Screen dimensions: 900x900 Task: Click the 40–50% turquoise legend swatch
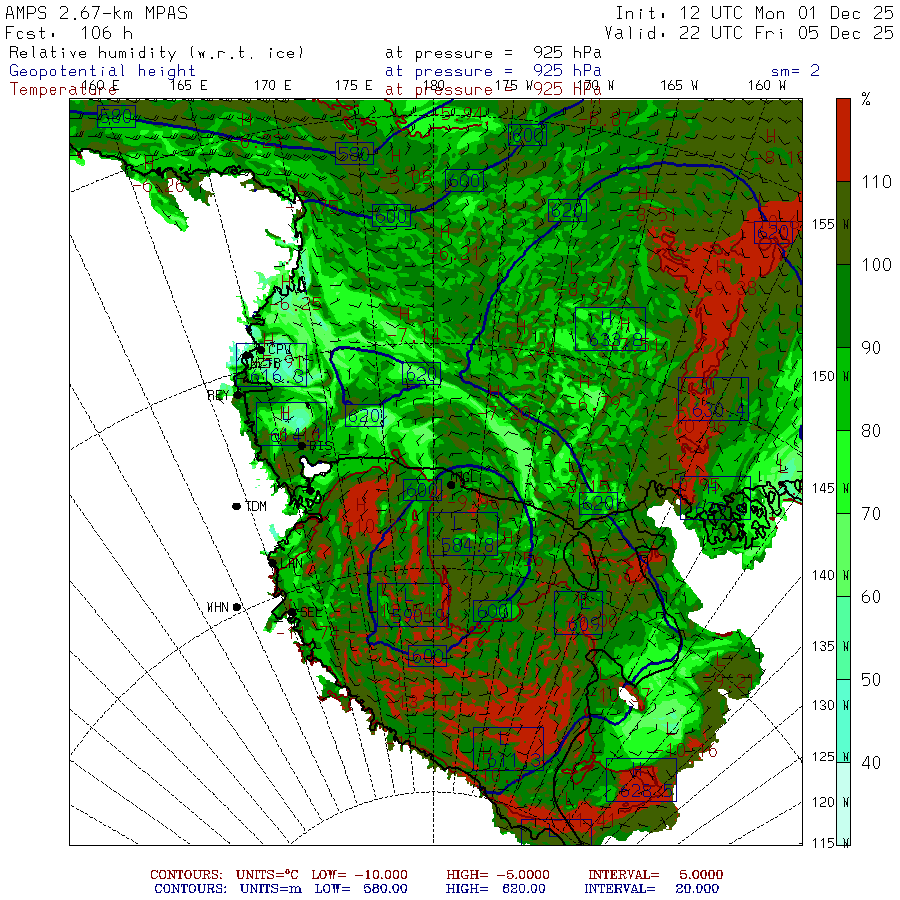(843, 720)
